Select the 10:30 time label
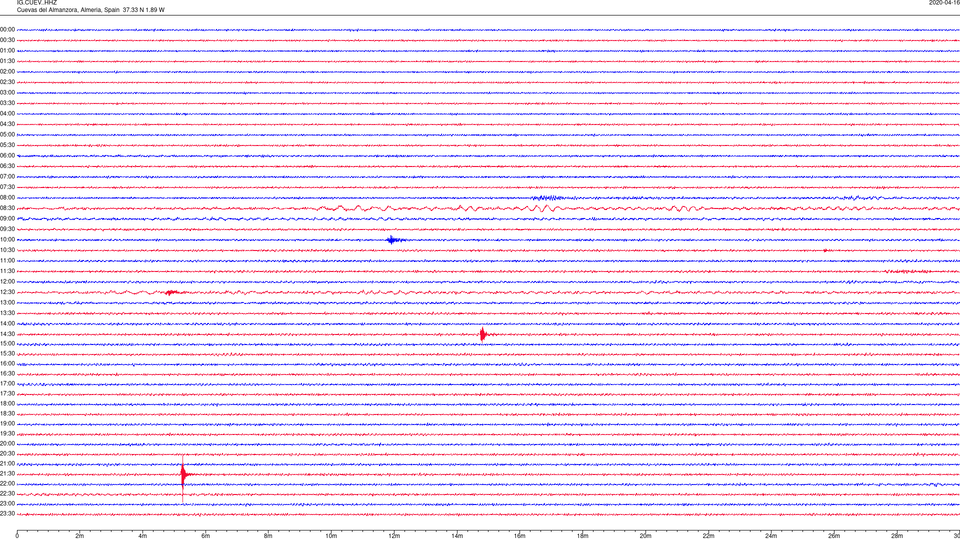The image size is (960, 540). (7, 250)
